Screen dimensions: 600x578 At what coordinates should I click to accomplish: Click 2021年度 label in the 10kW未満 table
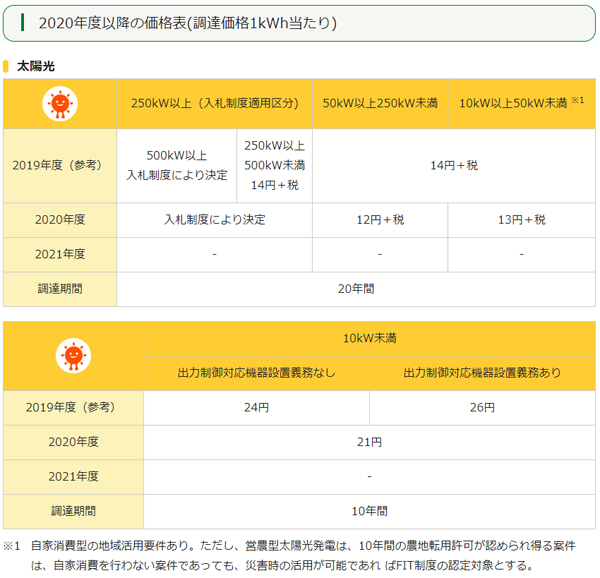point(73,477)
